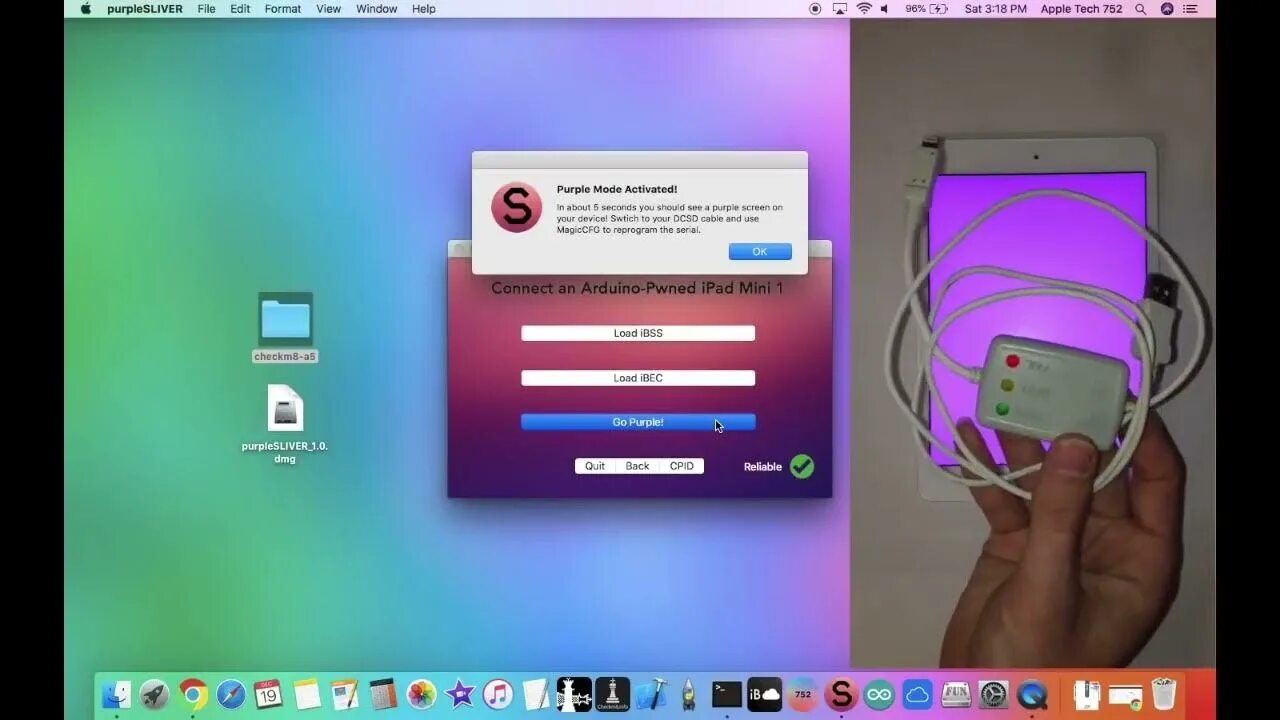
Task: Open the Edit menu
Action: tap(240, 9)
